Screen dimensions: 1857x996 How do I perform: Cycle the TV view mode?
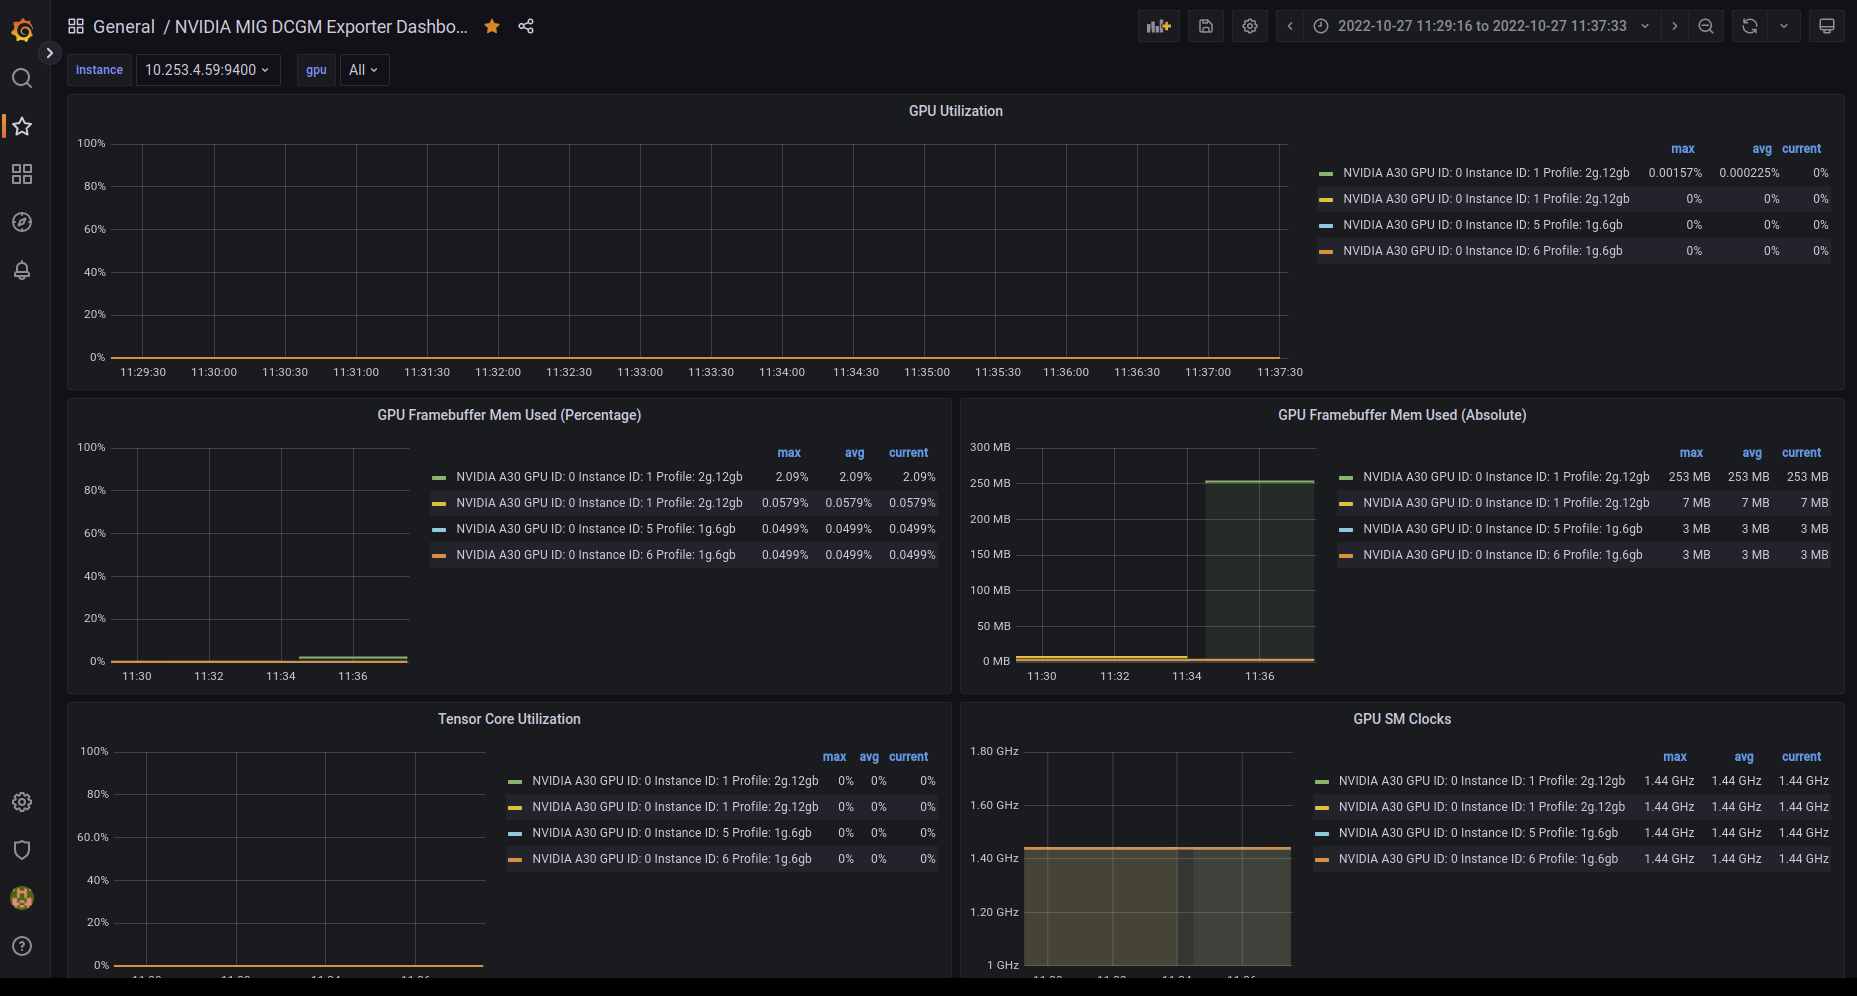pyautogui.click(x=1827, y=26)
